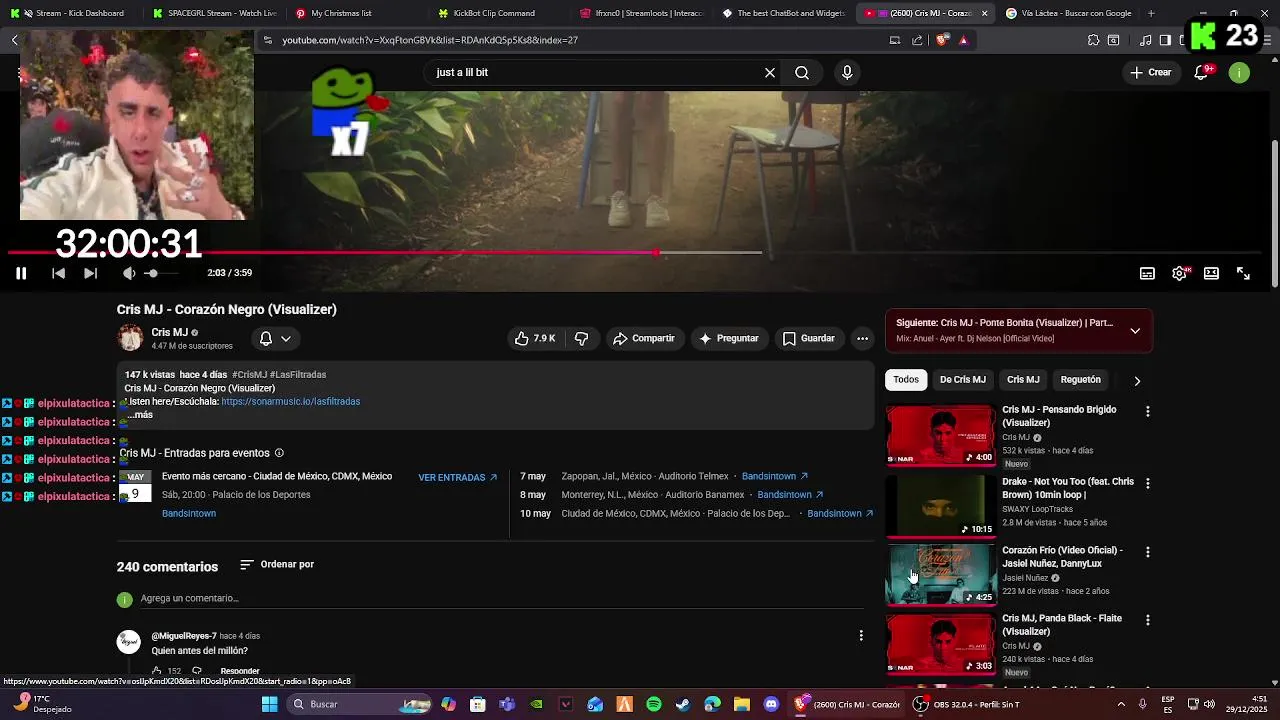
Task: Open the Crear menu
Action: (1150, 72)
